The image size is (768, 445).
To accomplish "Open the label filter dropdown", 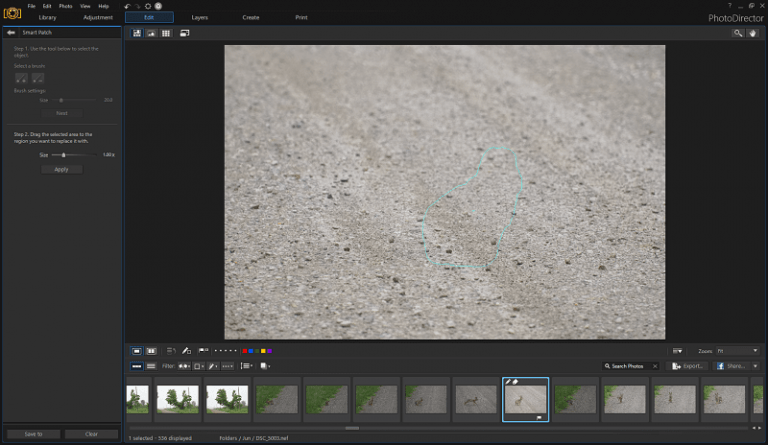I will tap(199, 366).
